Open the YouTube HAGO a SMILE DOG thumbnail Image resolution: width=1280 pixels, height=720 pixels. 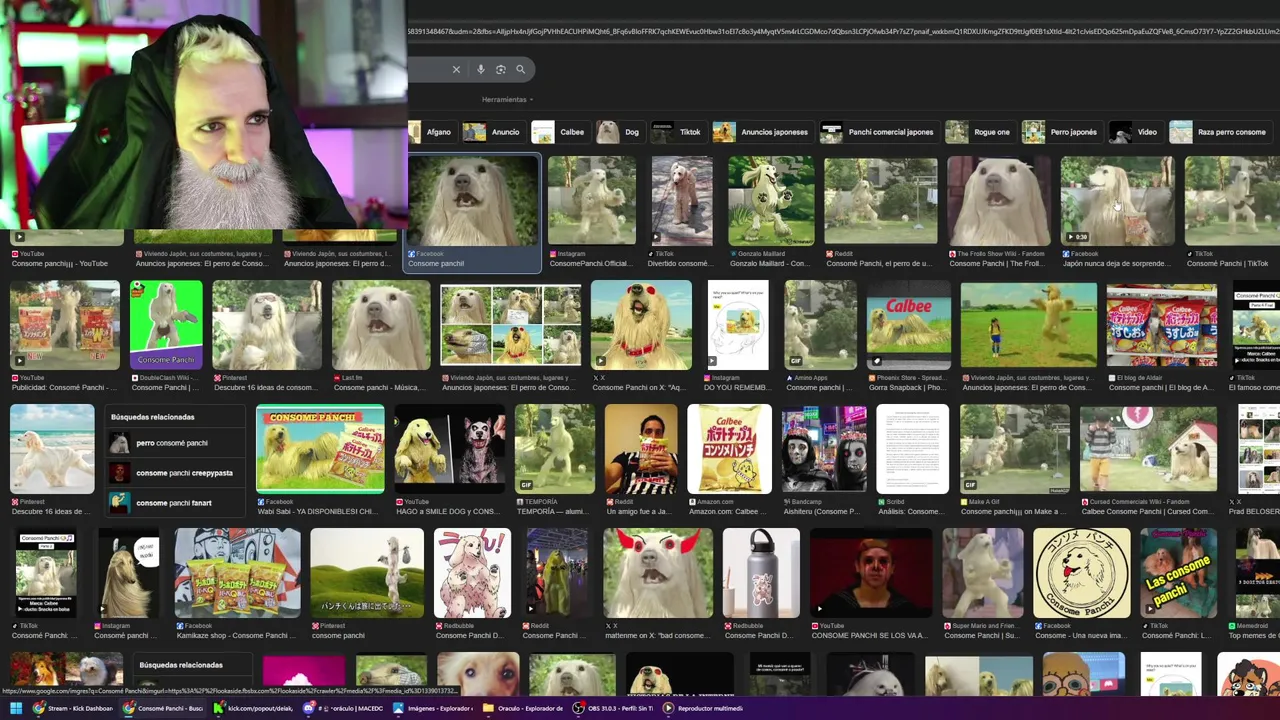(x=450, y=449)
